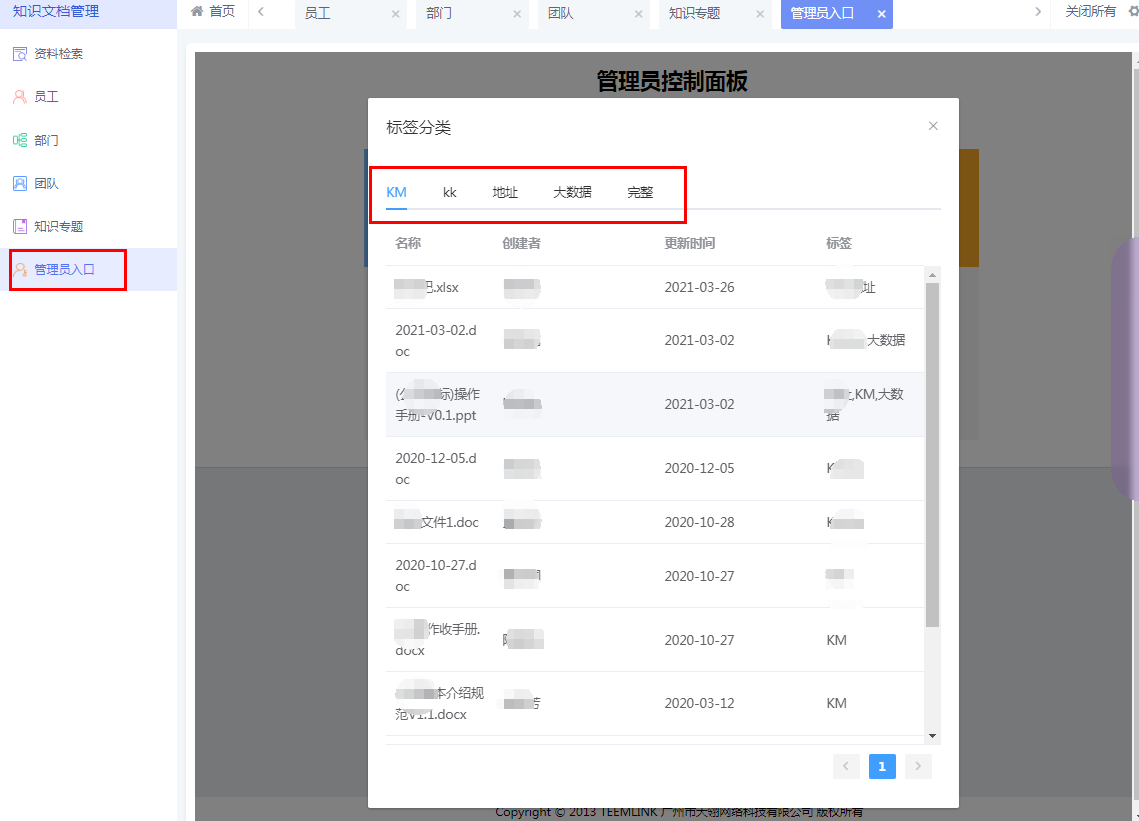This screenshot has height=821, width=1139.
Task: Click the next page arrow in pagination
Action: pos(918,766)
